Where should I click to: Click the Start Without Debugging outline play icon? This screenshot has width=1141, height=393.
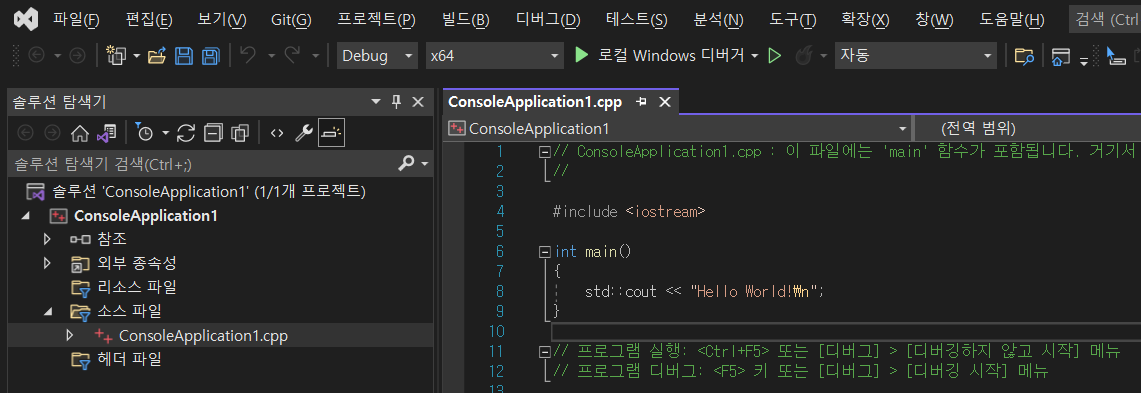coord(774,55)
